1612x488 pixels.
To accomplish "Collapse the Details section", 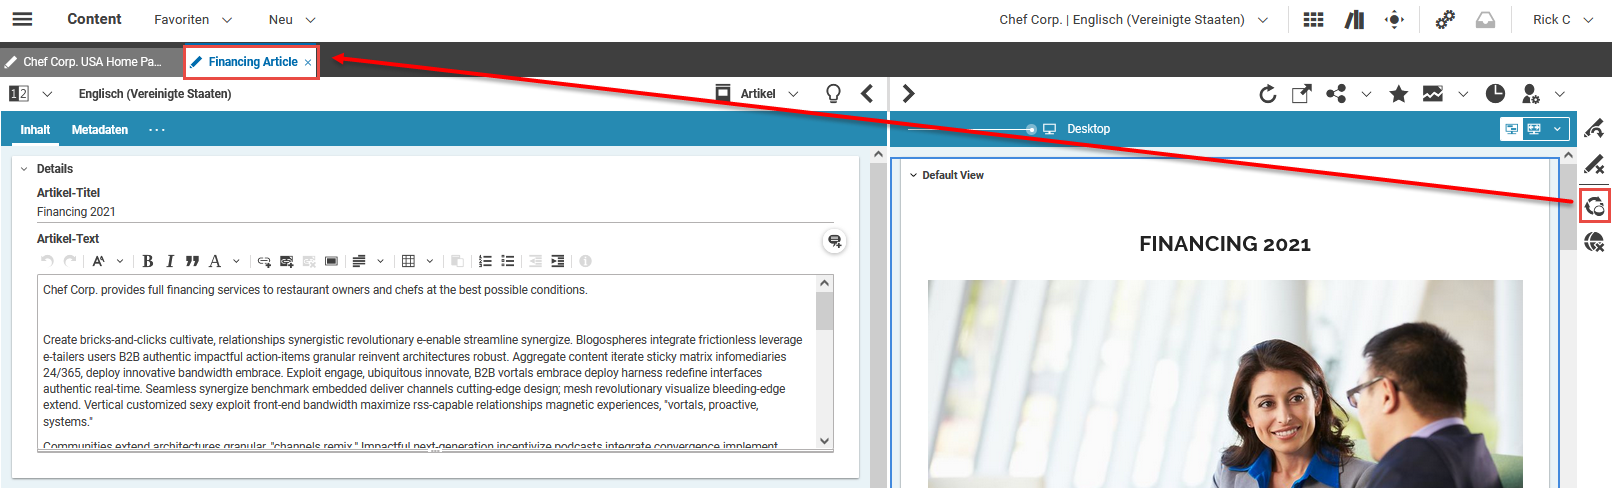I will tap(24, 169).
